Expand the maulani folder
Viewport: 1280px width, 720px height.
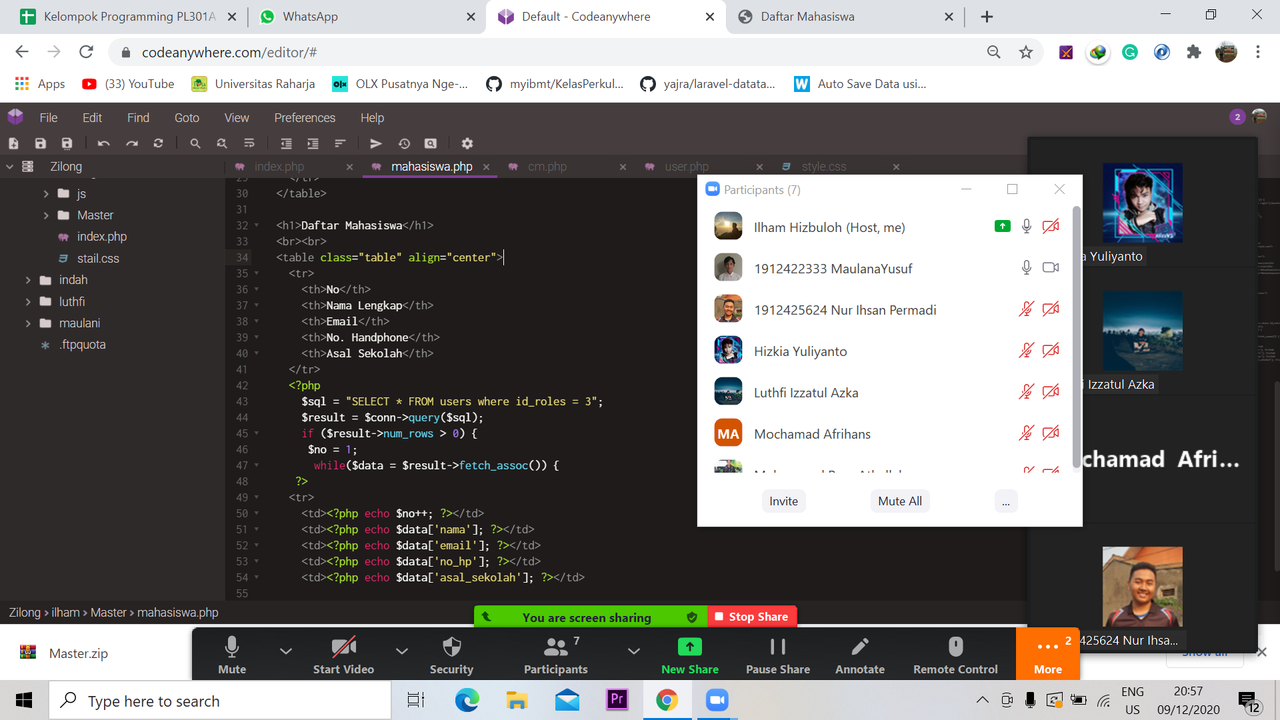28,323
